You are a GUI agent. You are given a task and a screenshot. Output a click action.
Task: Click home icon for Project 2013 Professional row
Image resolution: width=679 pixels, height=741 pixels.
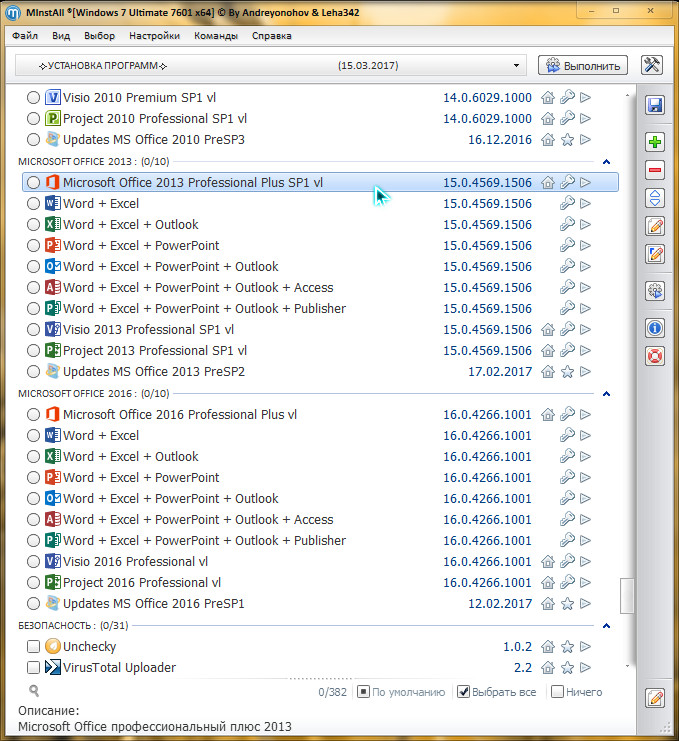548,351
